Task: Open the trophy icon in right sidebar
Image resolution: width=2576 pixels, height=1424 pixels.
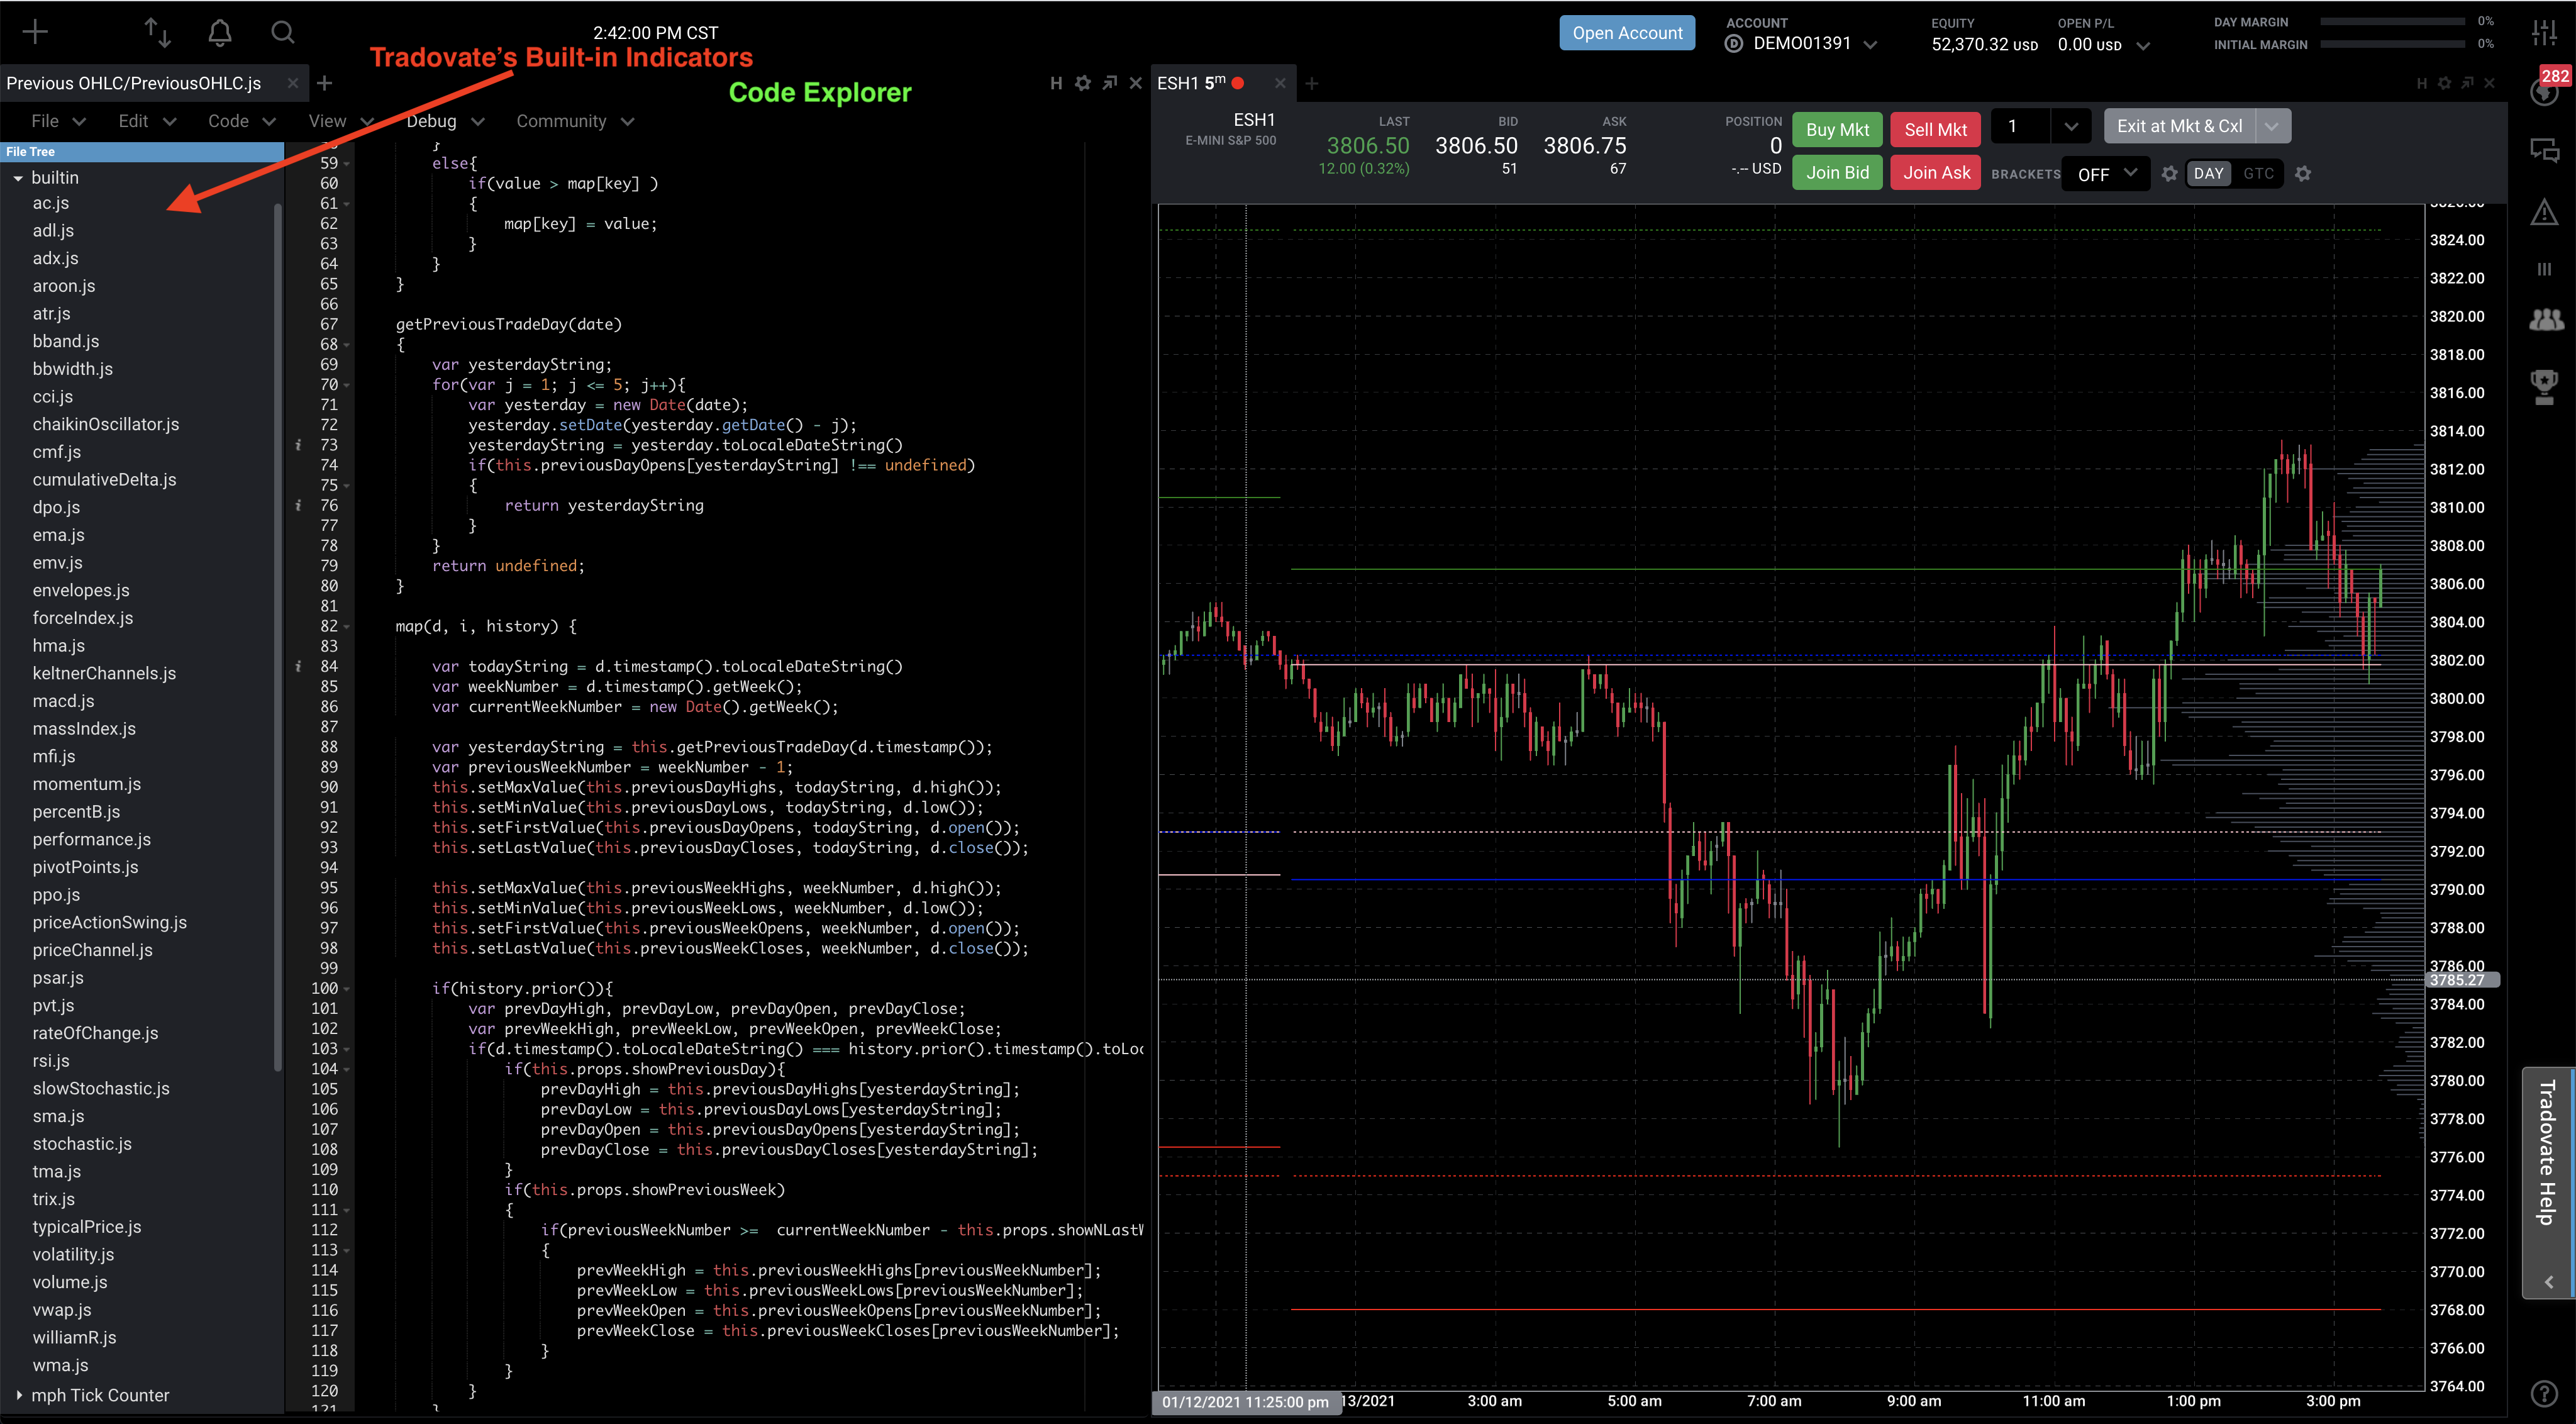Action: click(x=2544, y=387)
